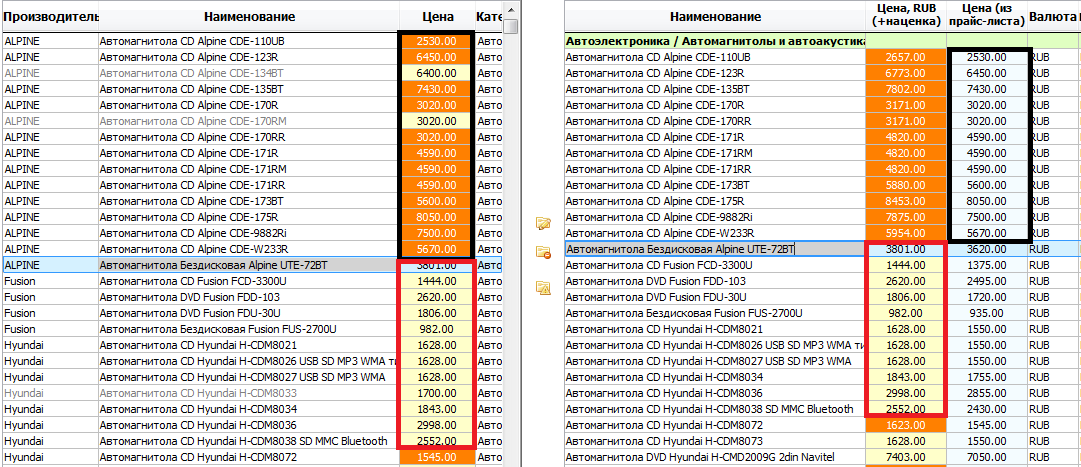Click markup price 7875.00 in right table
The image size is (1081, 467).
(x=907, y=217)
